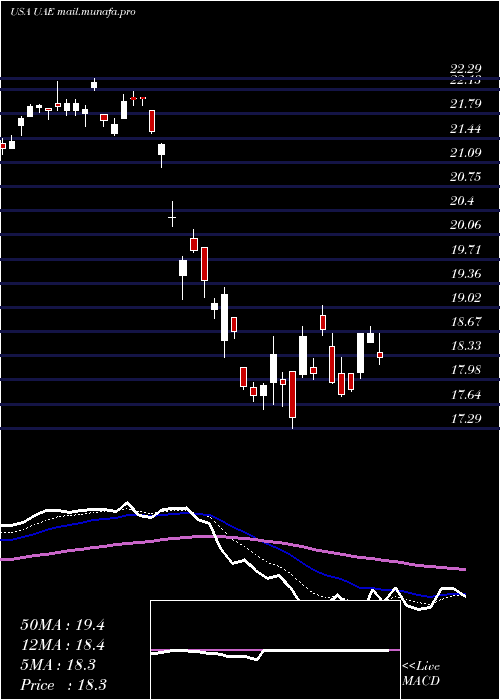Screen dimensions: 500x700
Task: Click the 20.75 price axis label
Action: pyautogui.click(x=466, y=177)
